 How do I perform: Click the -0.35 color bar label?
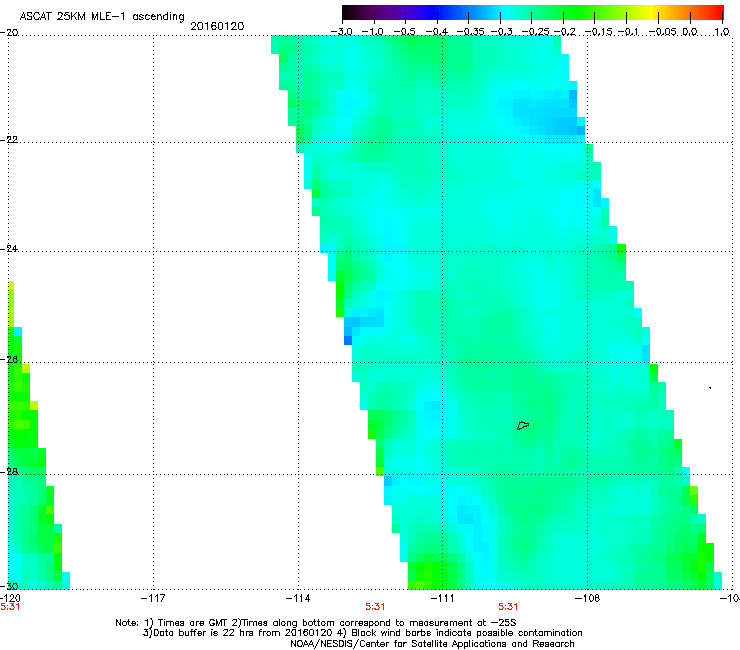(471, 32)
